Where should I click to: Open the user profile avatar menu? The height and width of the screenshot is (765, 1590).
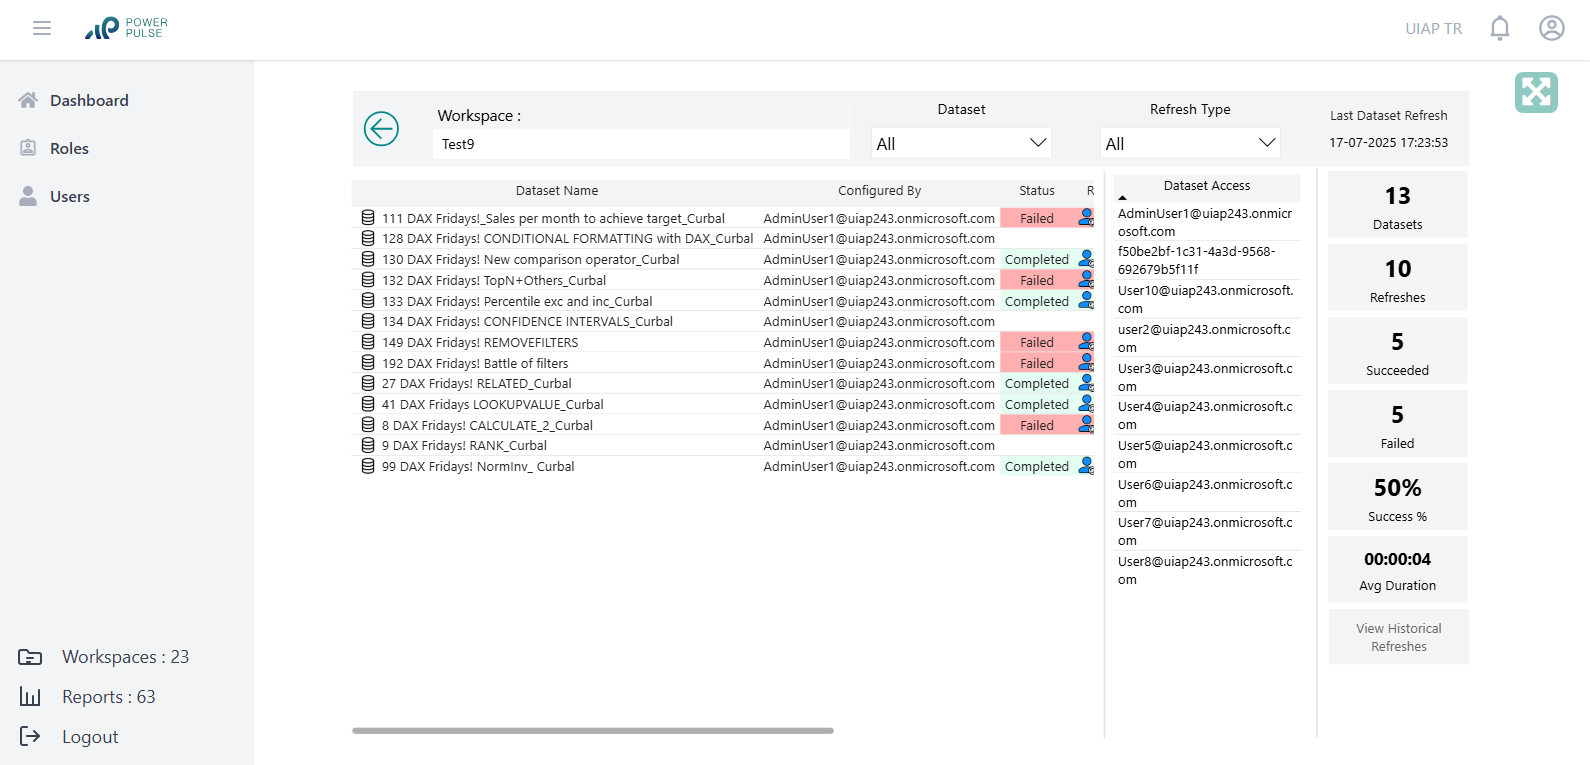tap(1551, 28)
